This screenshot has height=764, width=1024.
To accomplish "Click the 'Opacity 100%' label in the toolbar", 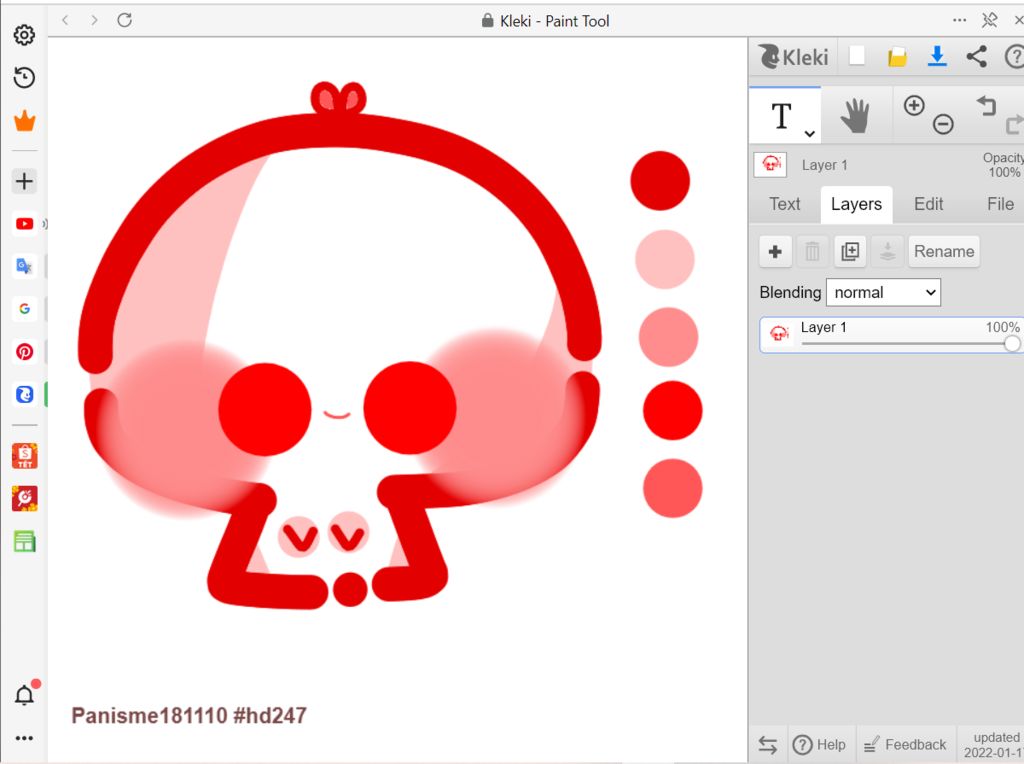I will pos(1003,165).
